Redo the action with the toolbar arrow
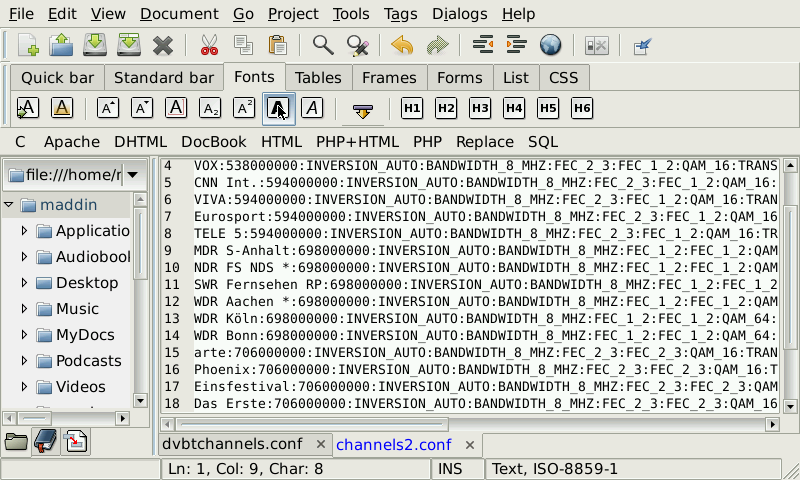 coord(437,45)
